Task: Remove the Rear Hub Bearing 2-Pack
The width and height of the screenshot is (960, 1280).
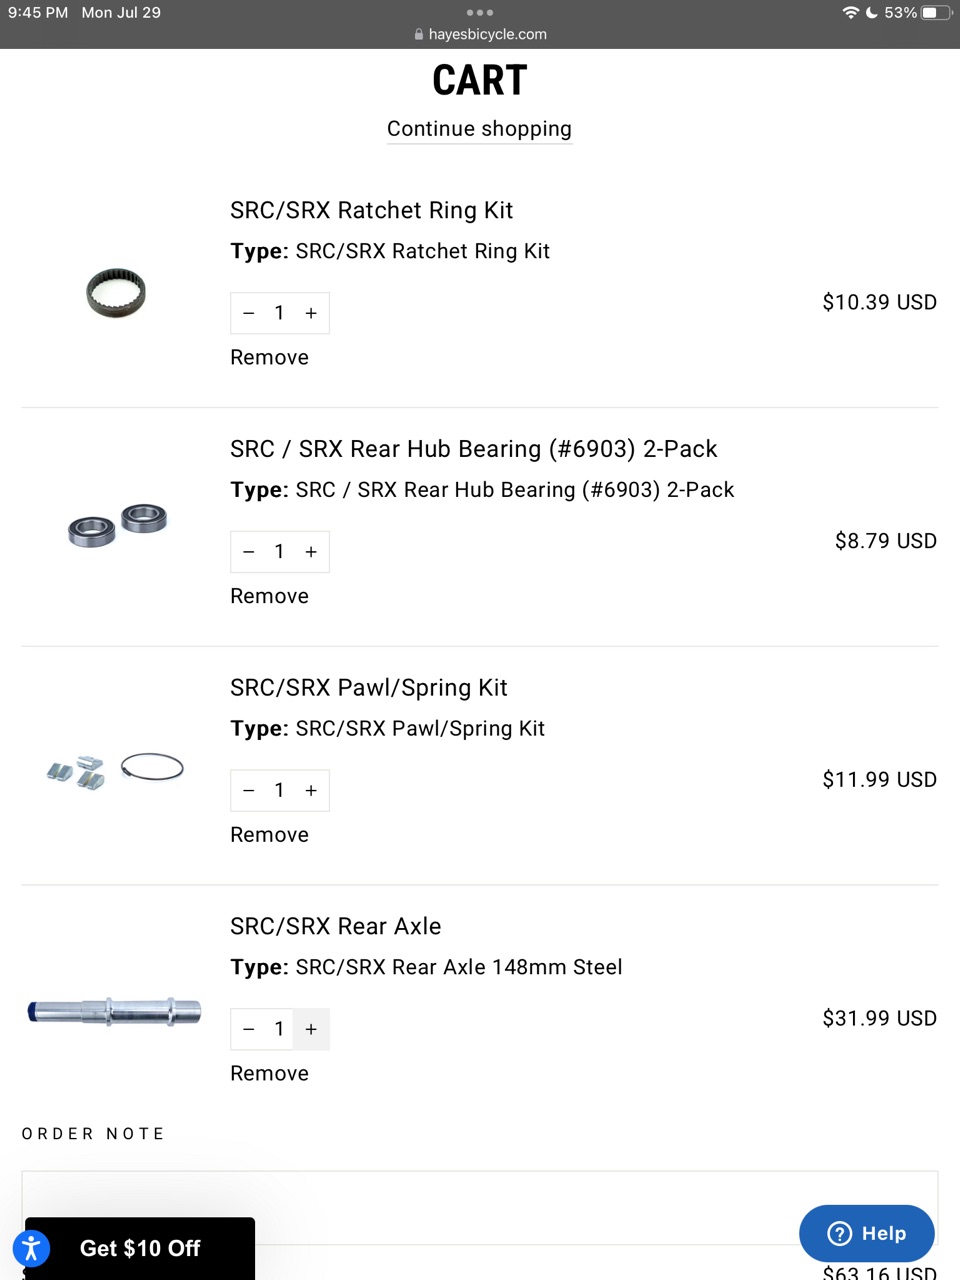Action: pyautogui.click(x=269, y=596)
